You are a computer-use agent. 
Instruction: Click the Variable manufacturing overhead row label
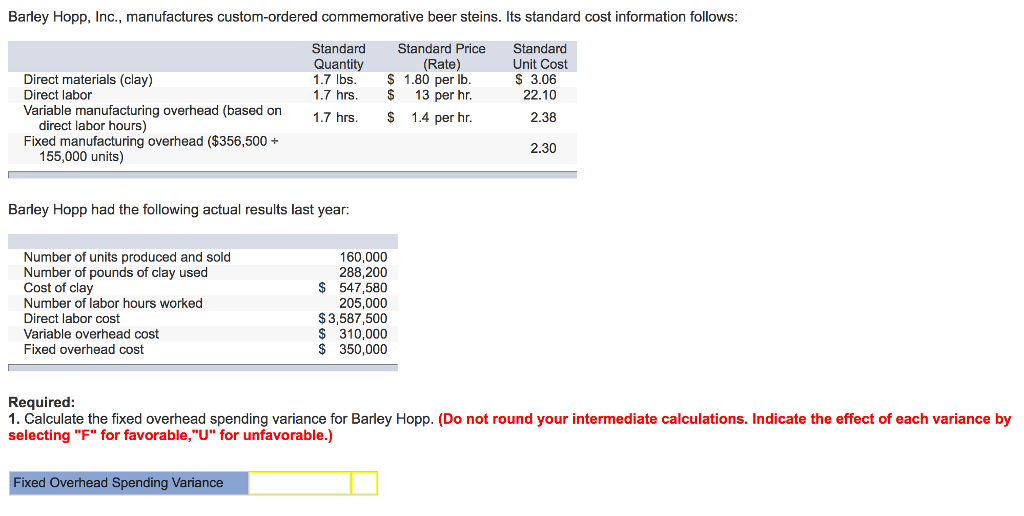[x=153, y=118]
